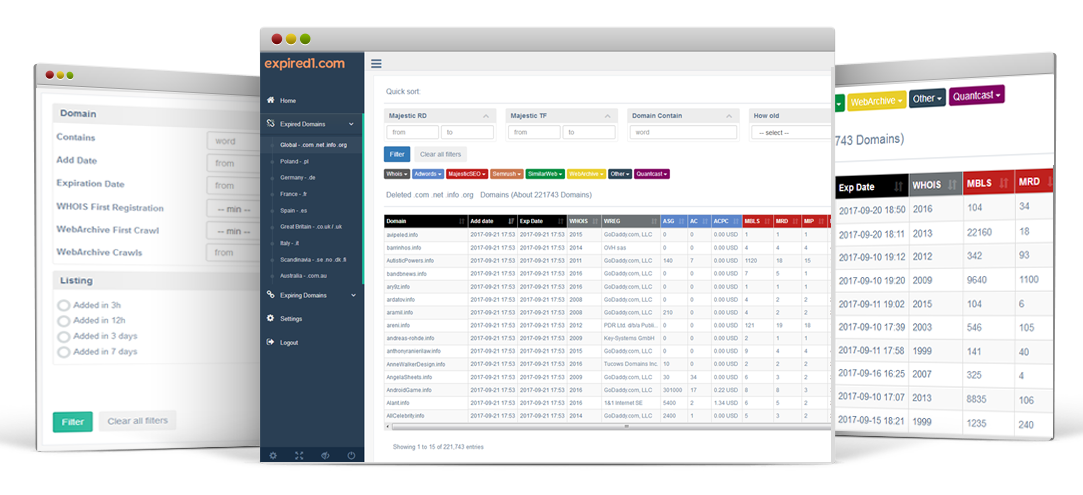Sort by Exp Date column in main window
The height and width of the screenshot is (495, 1083).
(560, 222)
